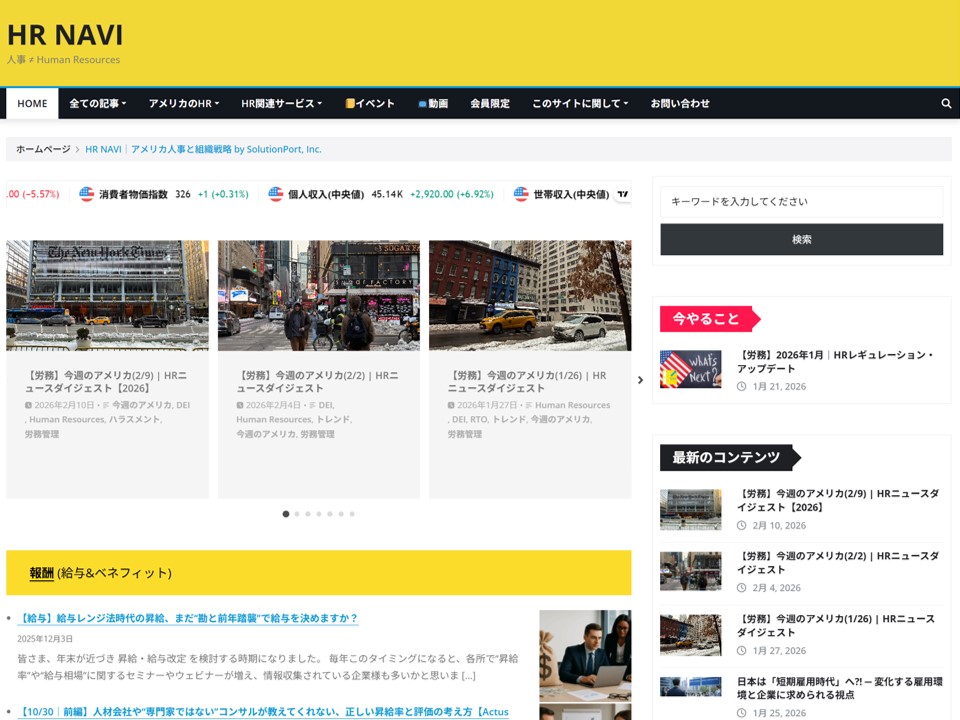The height and width of the screenshot is (720, 960).
Task: Expand the このサイトに関して dropdown menu
Action: click(579, 103)
